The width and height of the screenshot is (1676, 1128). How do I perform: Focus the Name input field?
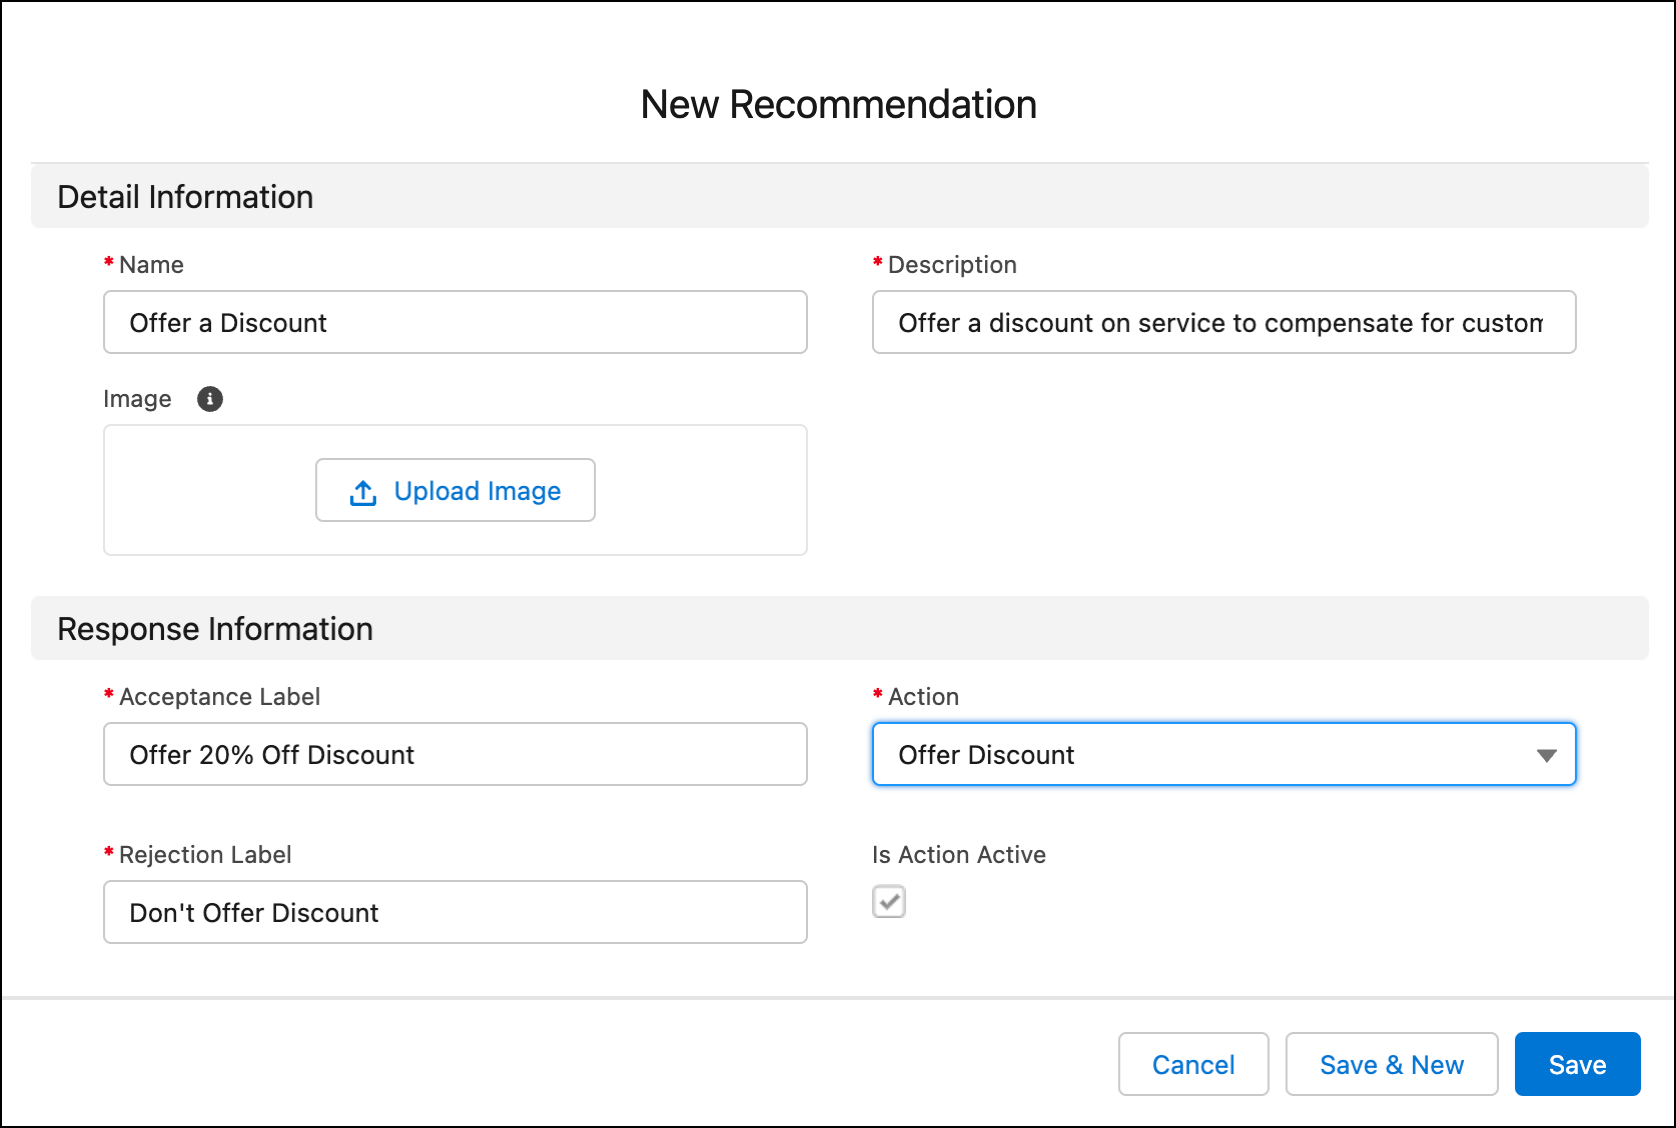tap(455, 322)
